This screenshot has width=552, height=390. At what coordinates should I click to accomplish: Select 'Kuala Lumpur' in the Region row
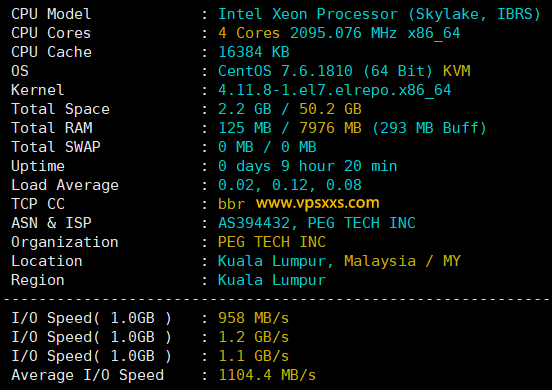pos(272,281)
